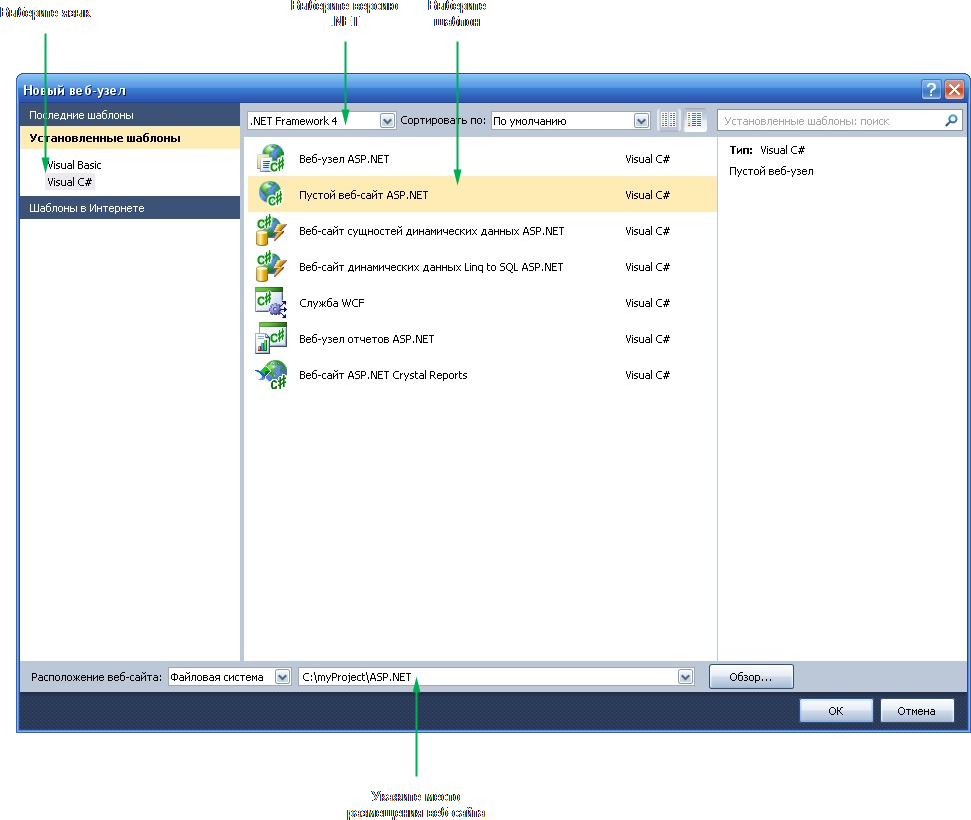Click the Linq to SQL dynamic data icon
The image size is (971, 820).
(271, 266)
